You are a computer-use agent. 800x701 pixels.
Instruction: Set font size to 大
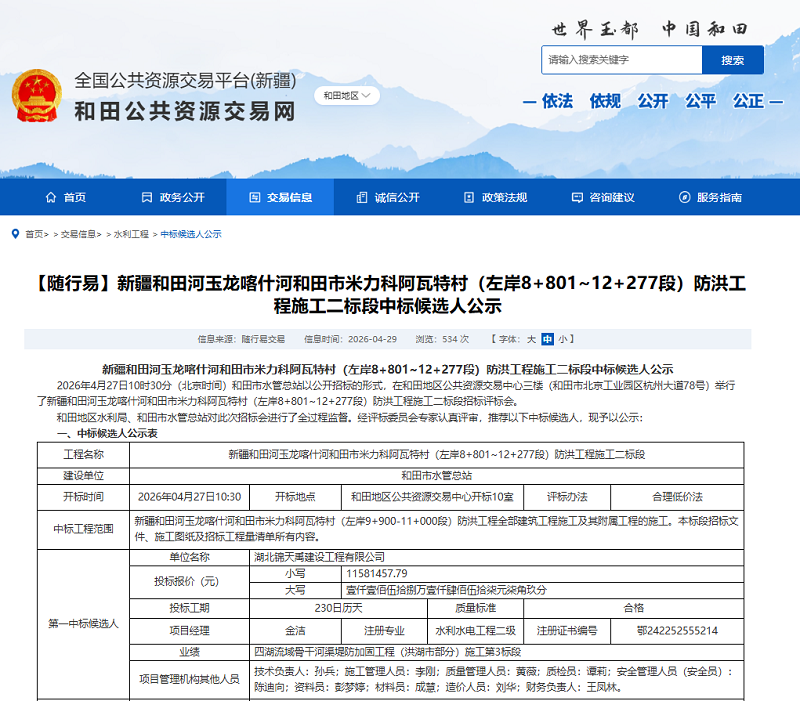pos(531,339)
